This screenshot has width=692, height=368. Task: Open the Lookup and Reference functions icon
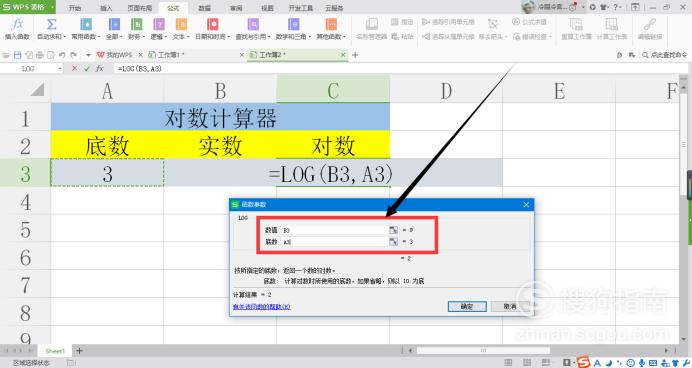tap(253, 24)
